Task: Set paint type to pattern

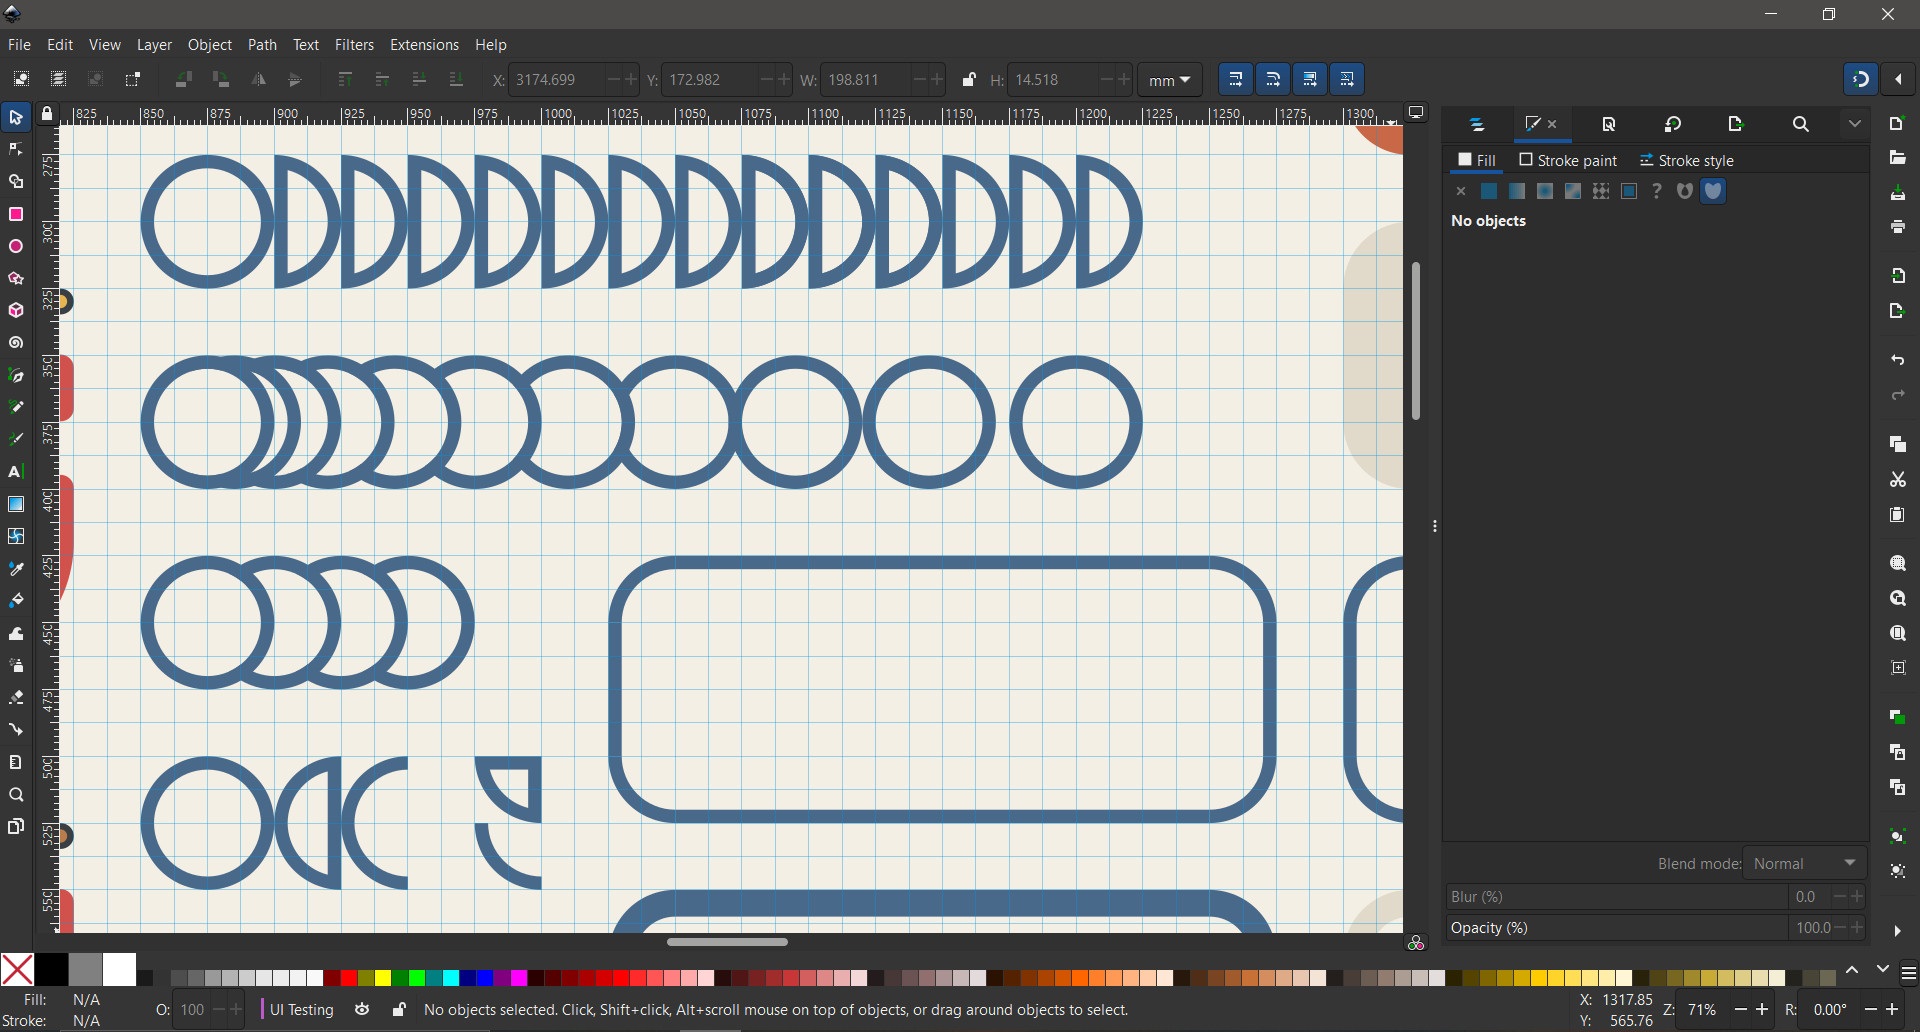Action: (1601, 192)
